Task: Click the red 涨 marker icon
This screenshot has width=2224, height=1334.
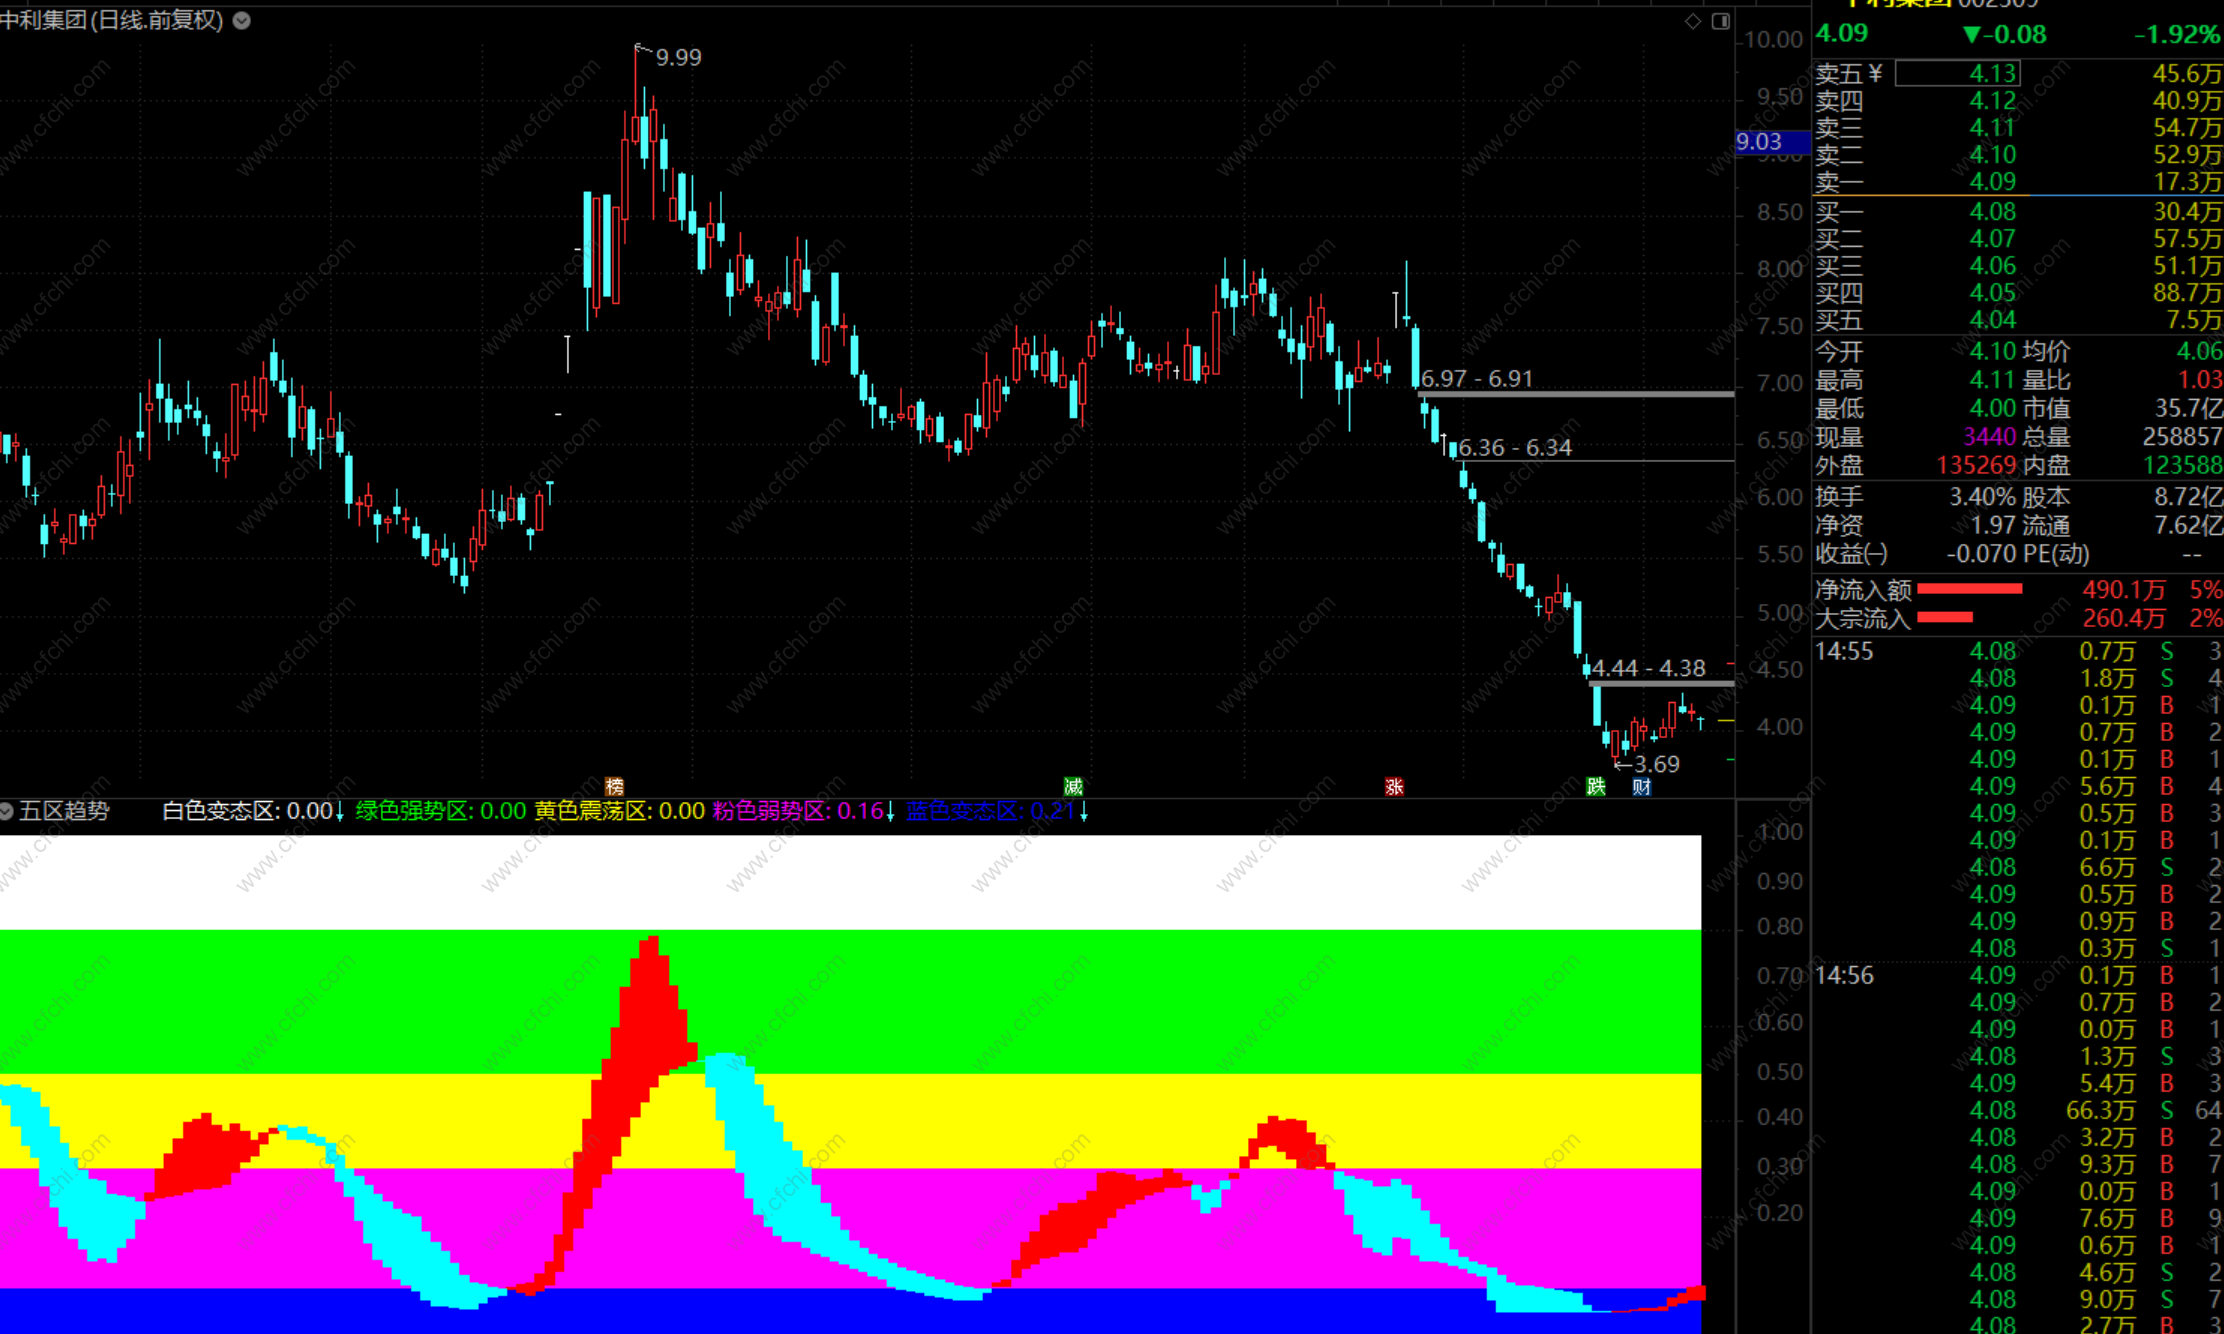Action: coord(1394,787)
